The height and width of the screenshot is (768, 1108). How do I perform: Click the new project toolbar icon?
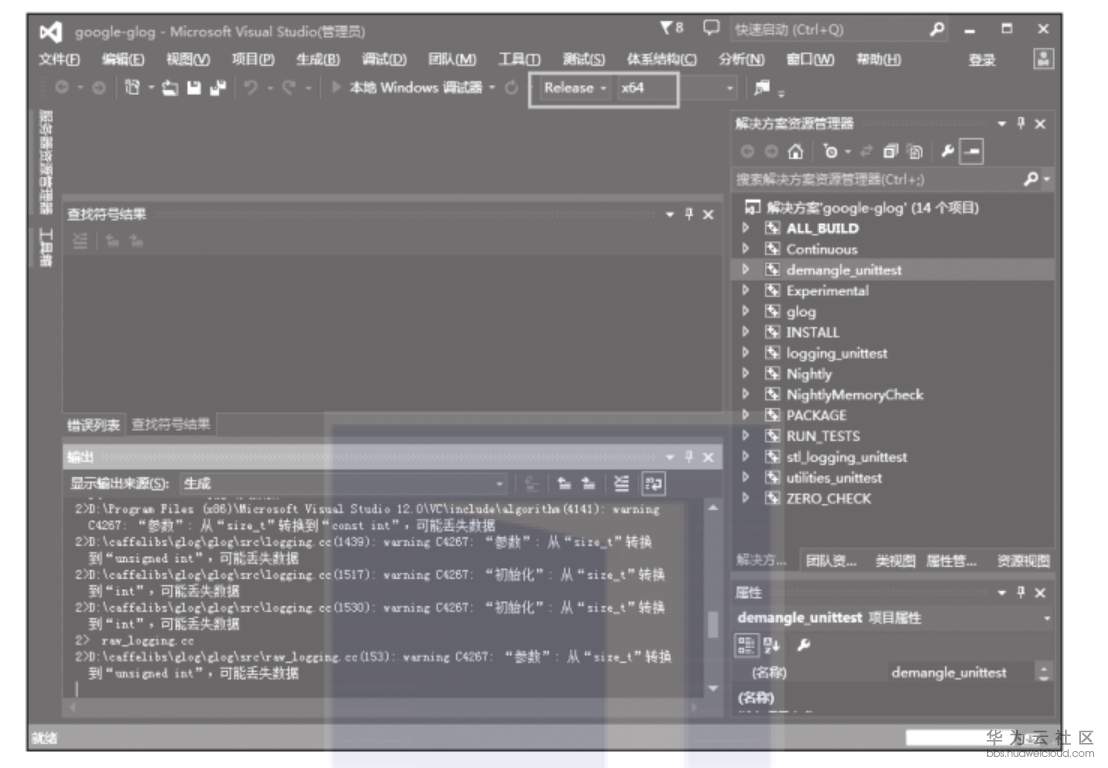[x=132, y=88]
